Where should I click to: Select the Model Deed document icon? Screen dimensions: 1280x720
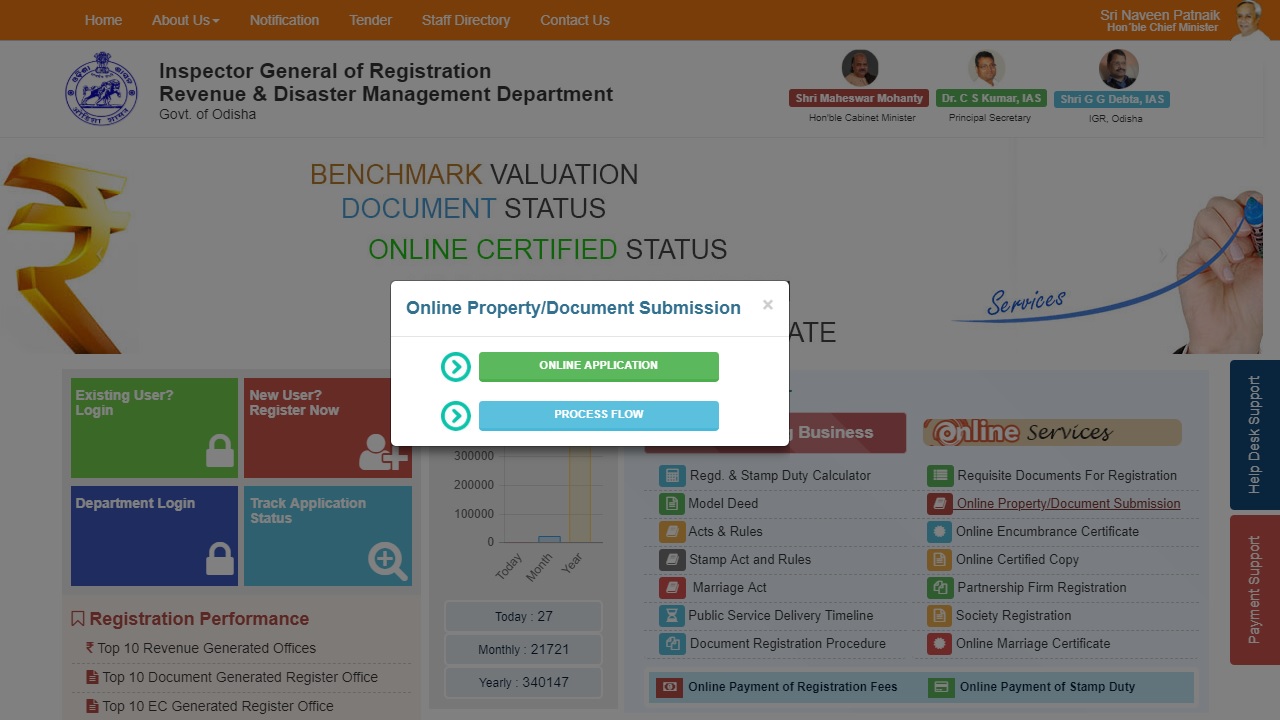pyautogui.click(x=670, y=503)
